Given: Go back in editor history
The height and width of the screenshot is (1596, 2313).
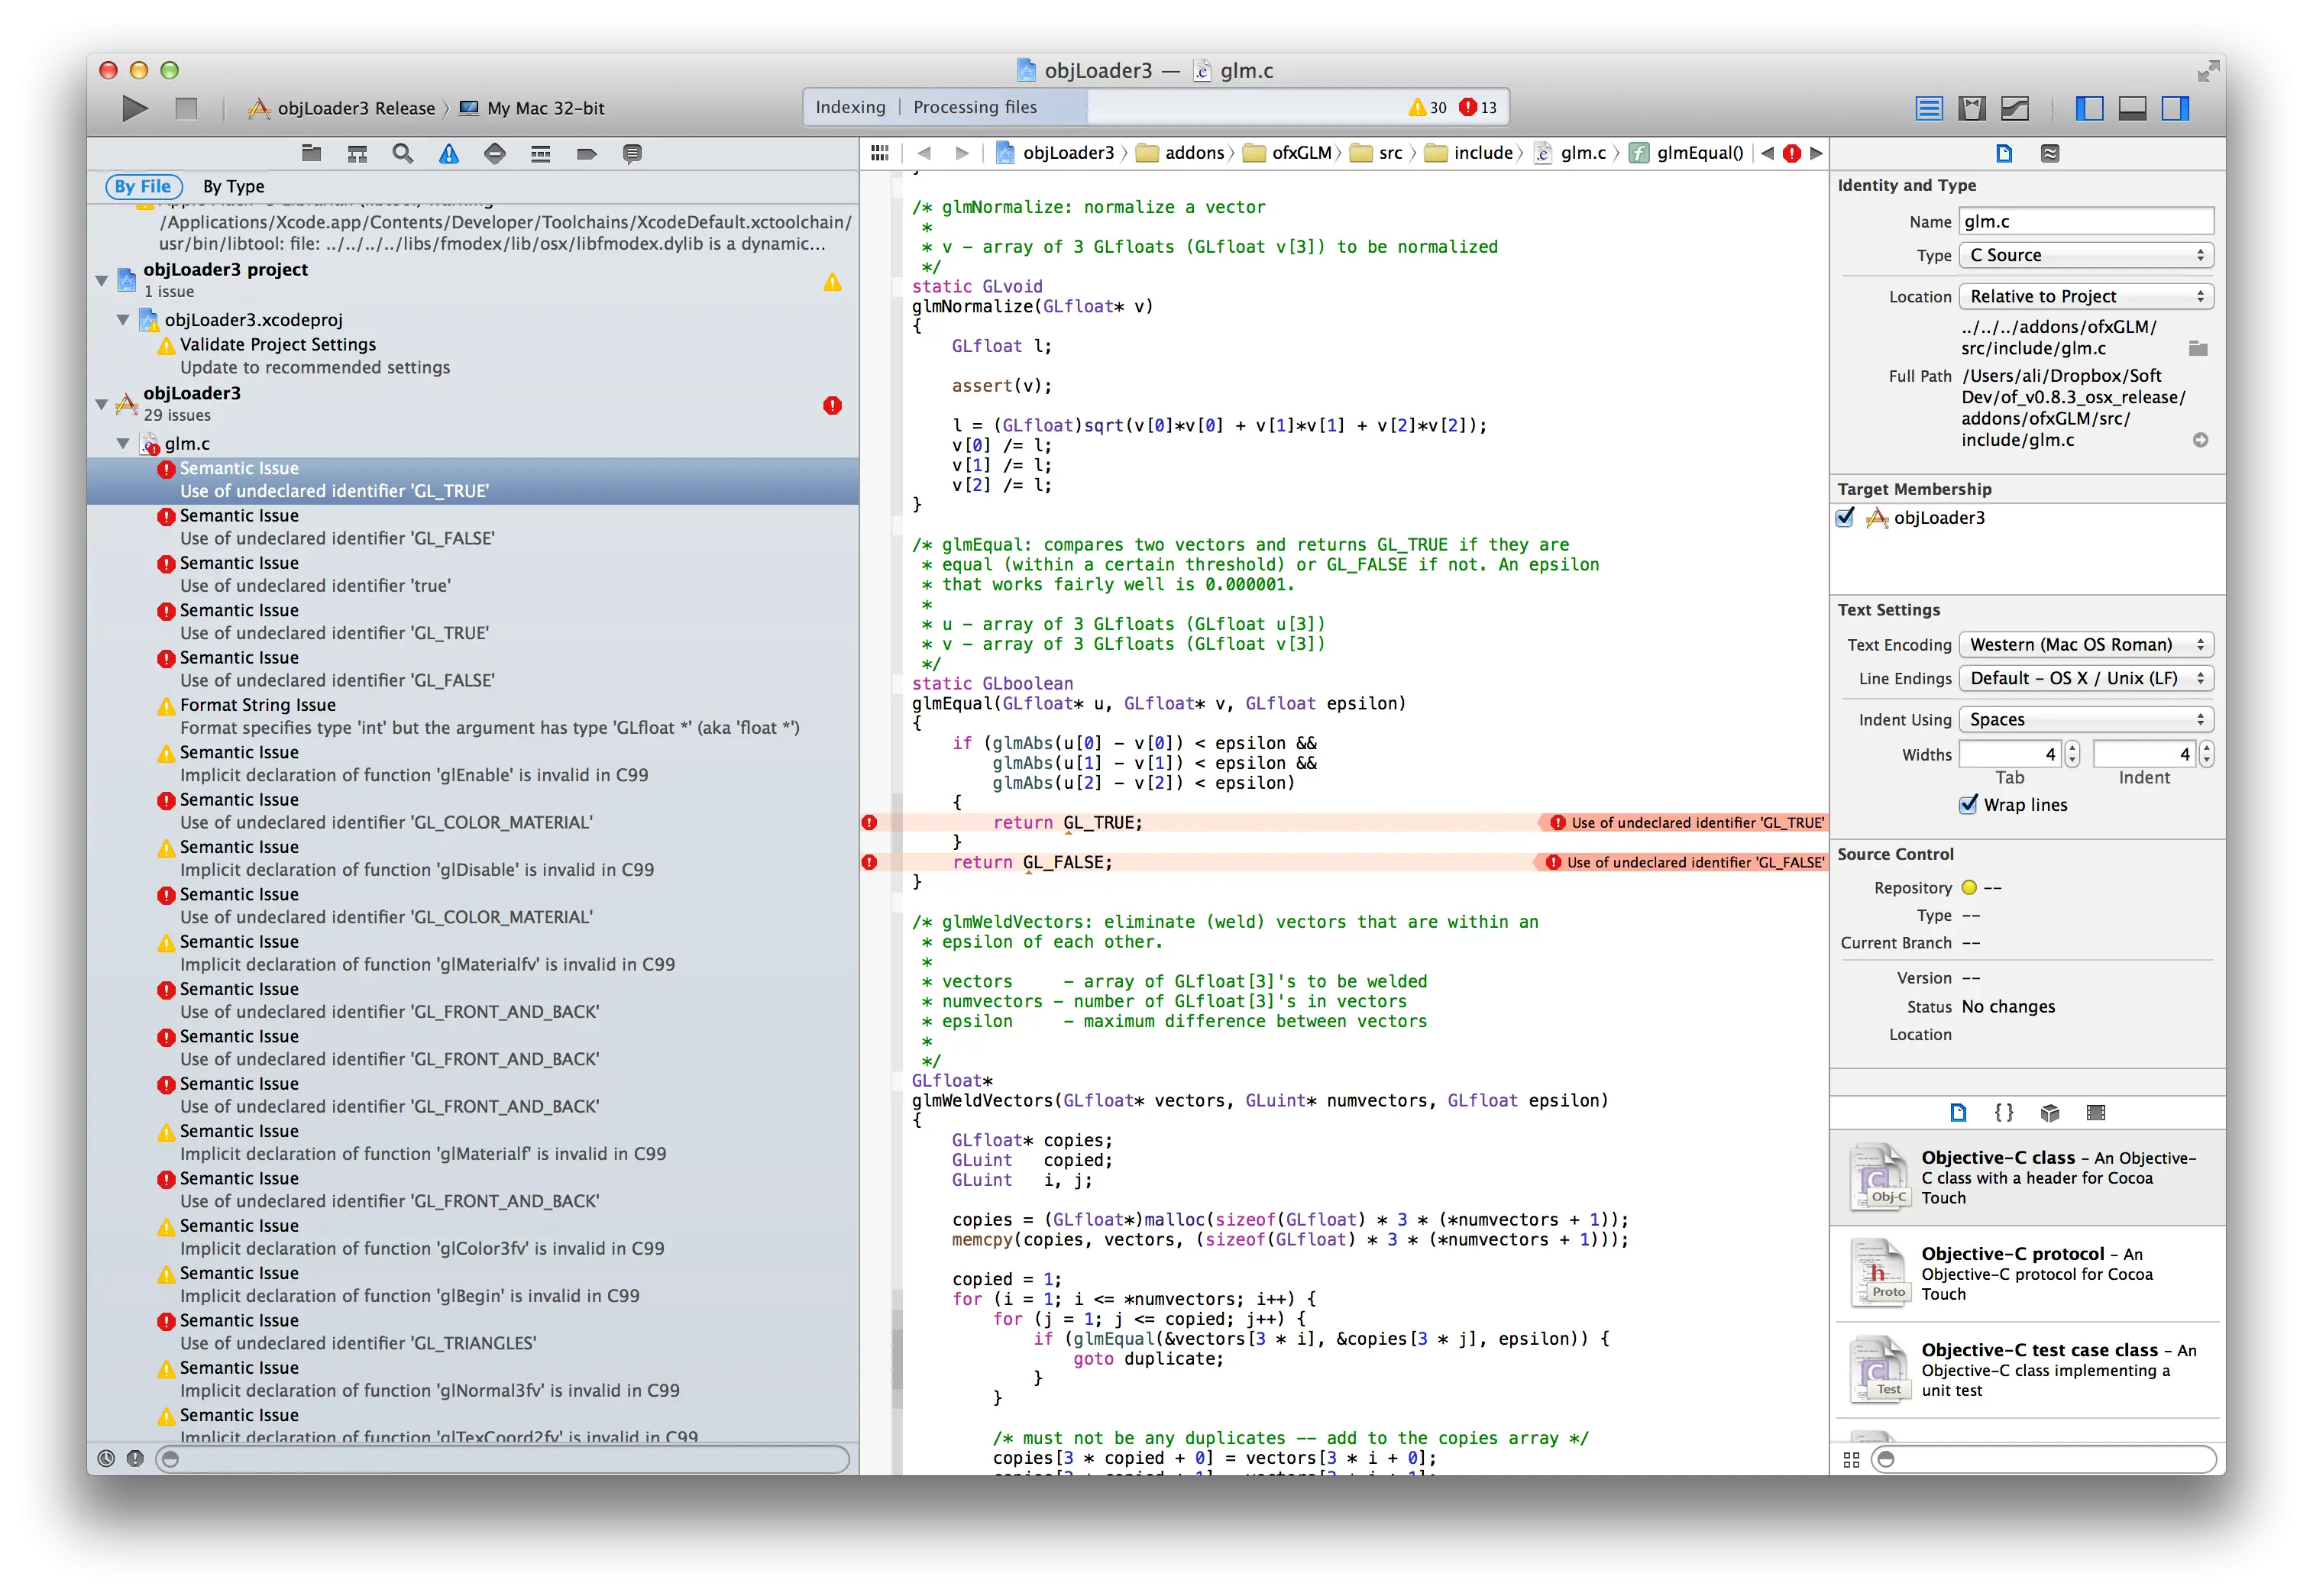Looking at the screenshot, I should point(925,153).
